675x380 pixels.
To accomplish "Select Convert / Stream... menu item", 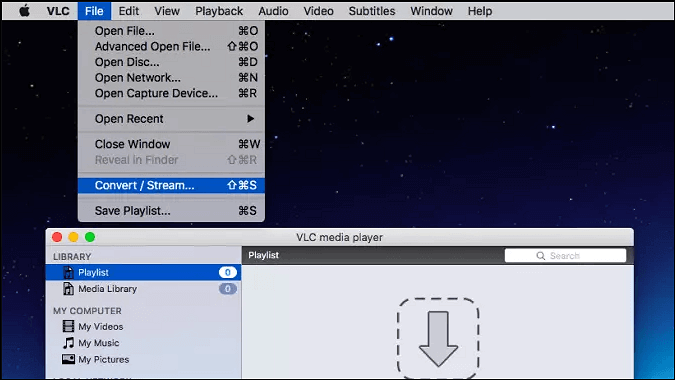I will click(171, 185).
